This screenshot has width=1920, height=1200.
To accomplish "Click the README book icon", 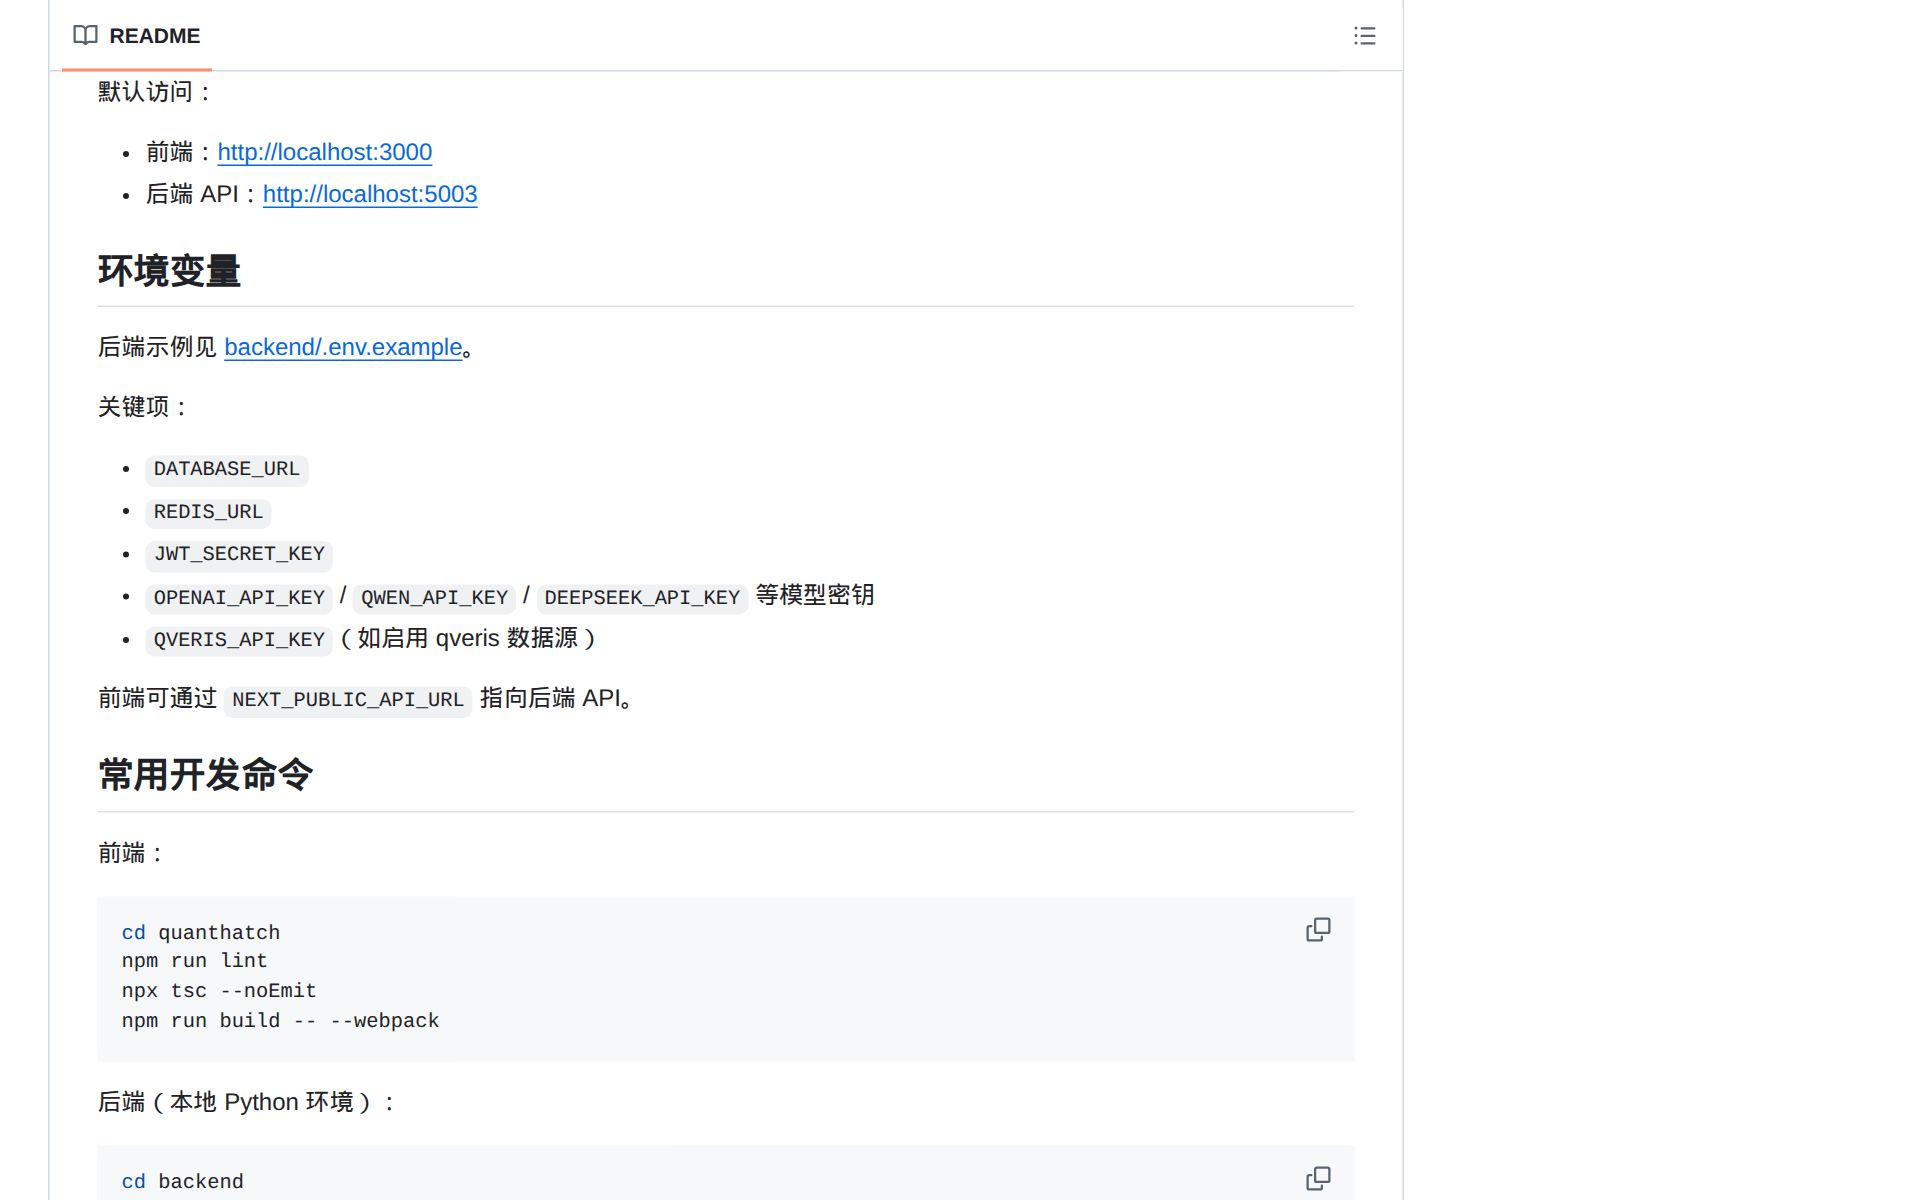I will tap(86, 36).
